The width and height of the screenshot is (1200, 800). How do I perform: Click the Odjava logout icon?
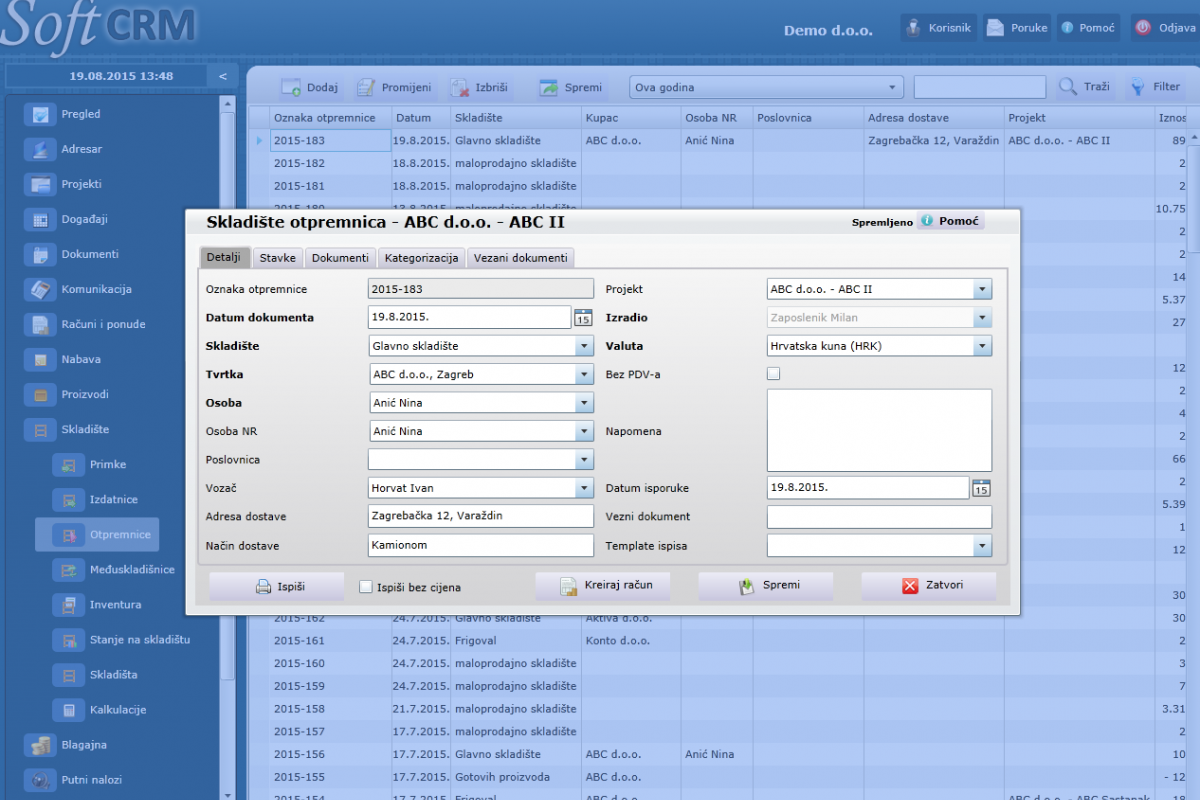(1143, 28)
